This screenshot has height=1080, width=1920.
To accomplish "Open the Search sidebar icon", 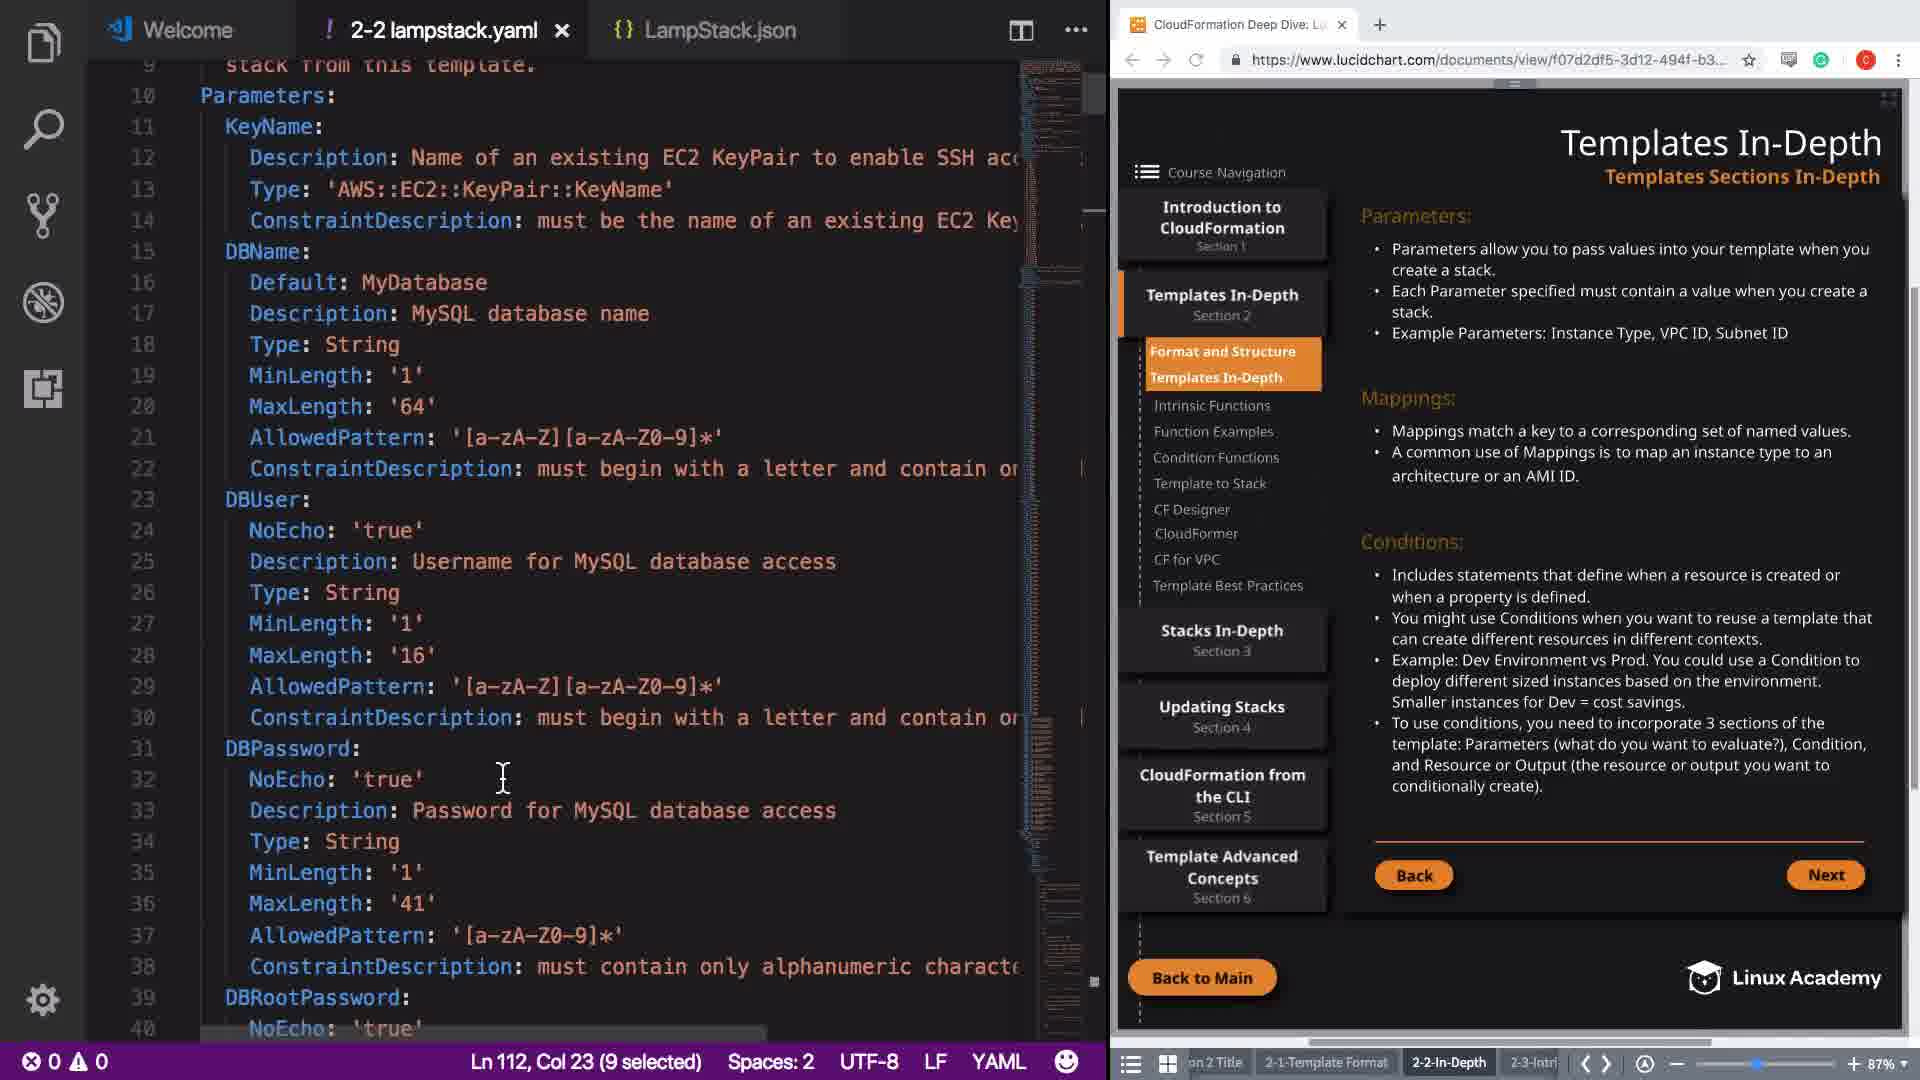I will click(43, 130).
